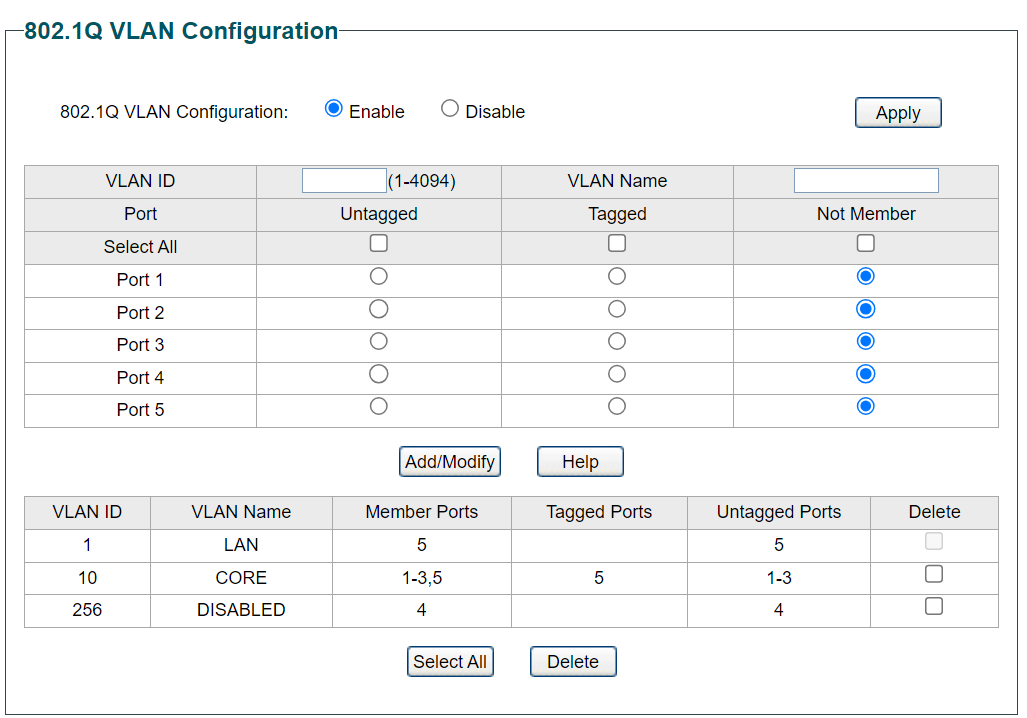The image size is (1027, 718).
Task: Set Port 4 to Tagged
Action: [617, 374]
